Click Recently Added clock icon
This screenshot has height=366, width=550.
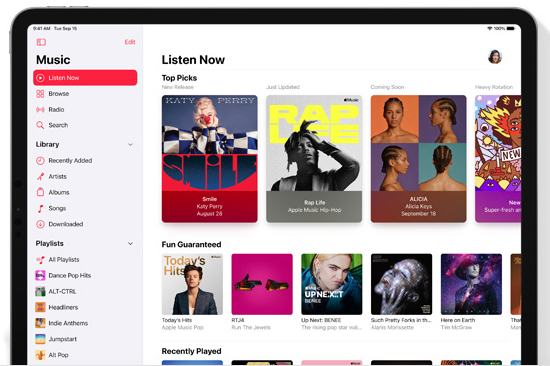pos(40,161)
